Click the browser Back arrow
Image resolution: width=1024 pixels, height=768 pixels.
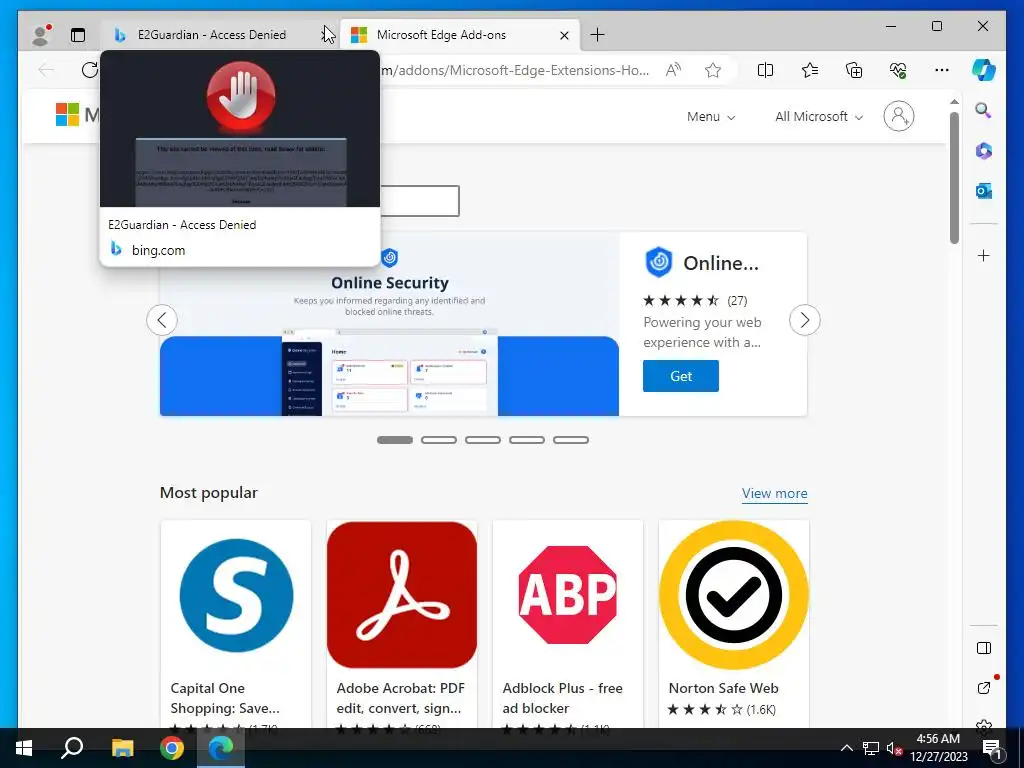46,70
